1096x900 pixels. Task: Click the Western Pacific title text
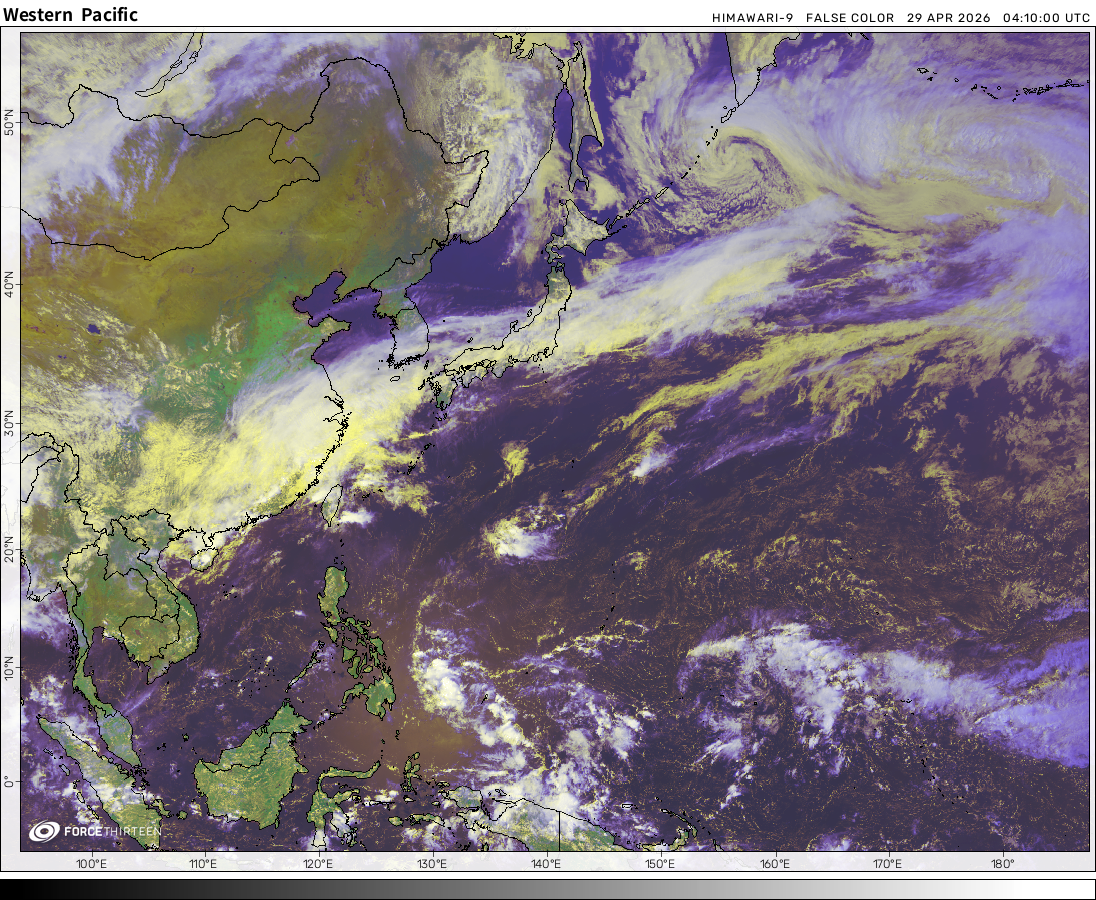tap(71, 15)
